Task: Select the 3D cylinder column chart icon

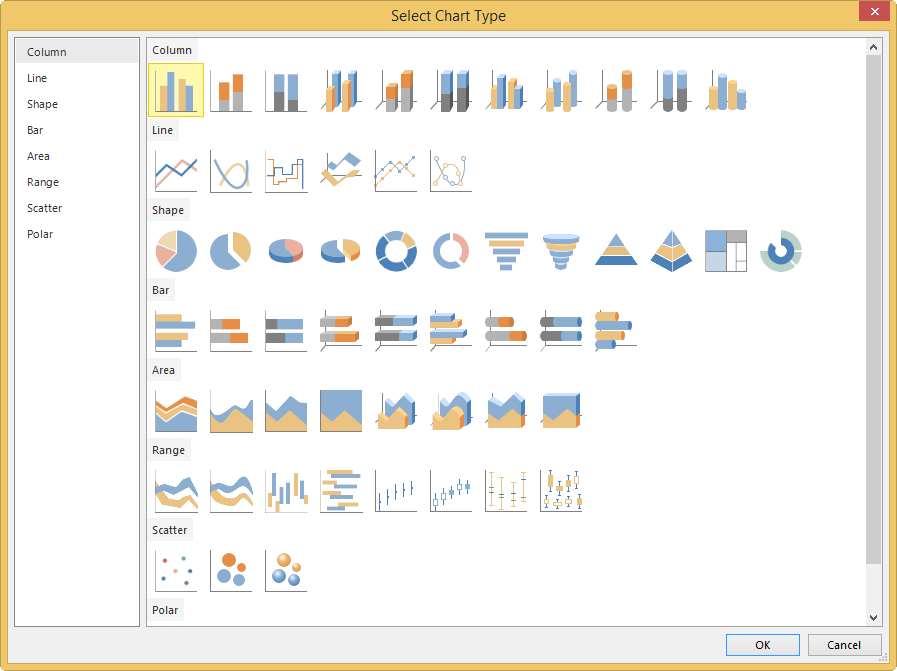Action: point(561,90)
